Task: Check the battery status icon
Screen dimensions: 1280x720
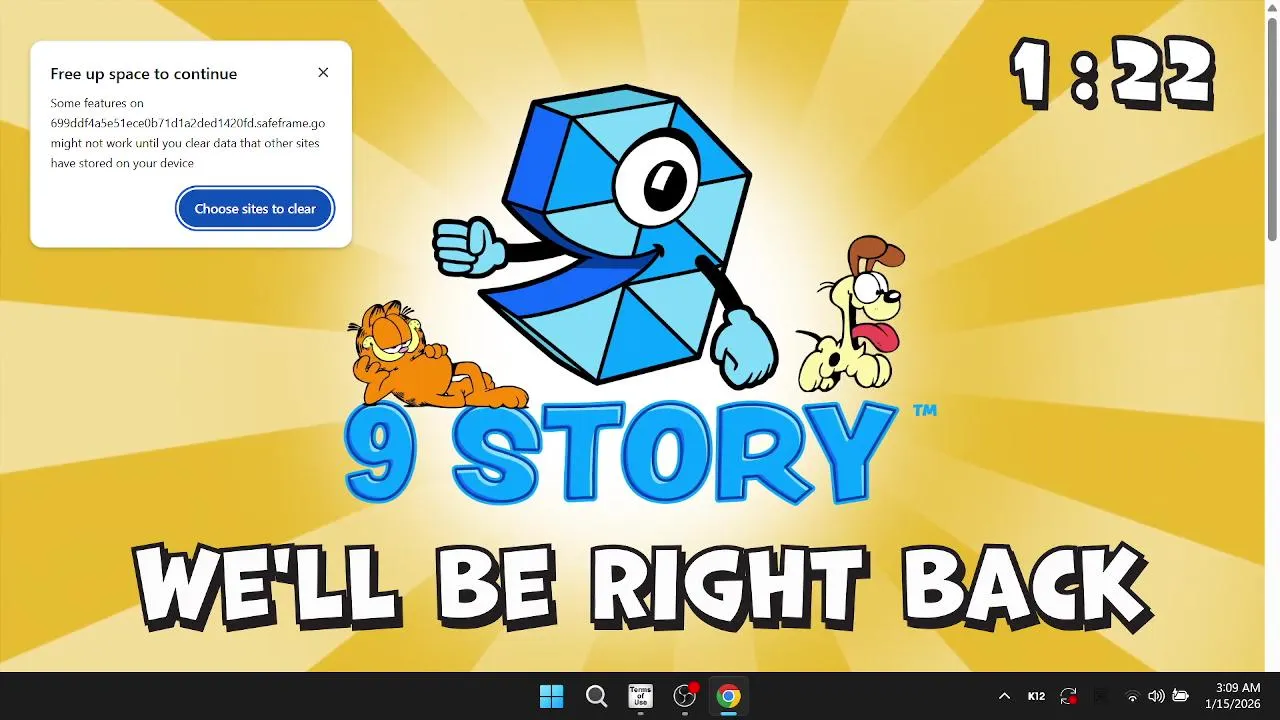Action: tap(1181, 696)
